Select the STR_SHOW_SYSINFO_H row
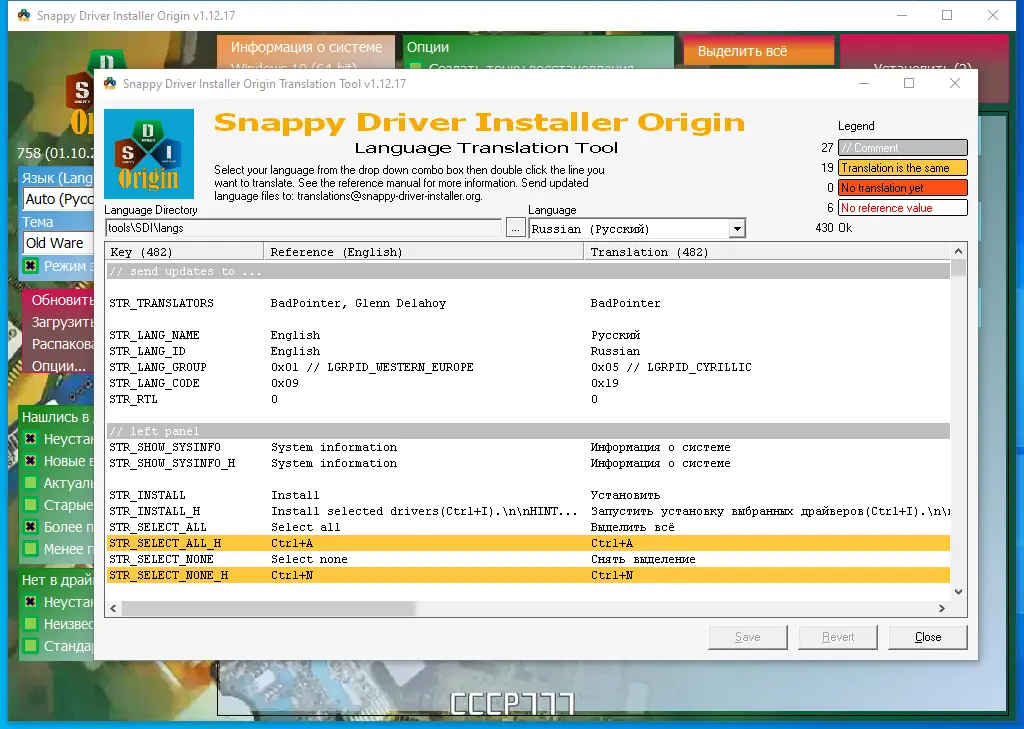 point(528,463)
